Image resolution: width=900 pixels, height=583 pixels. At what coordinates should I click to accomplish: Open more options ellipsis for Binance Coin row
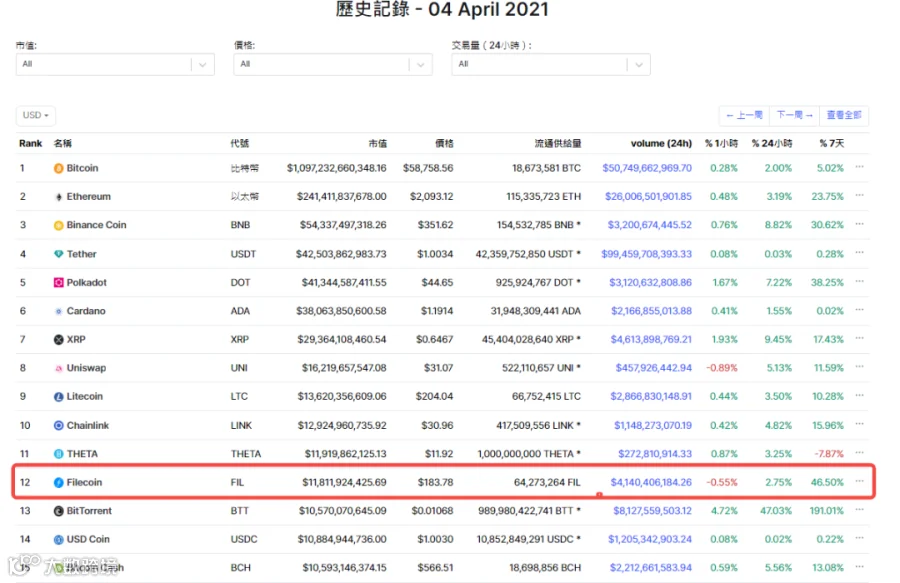859,224
